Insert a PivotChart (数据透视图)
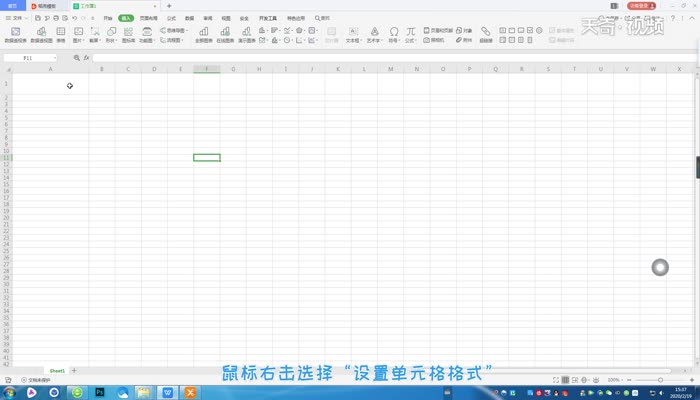Viewport: 700px width, 400px height. point(42,34)
